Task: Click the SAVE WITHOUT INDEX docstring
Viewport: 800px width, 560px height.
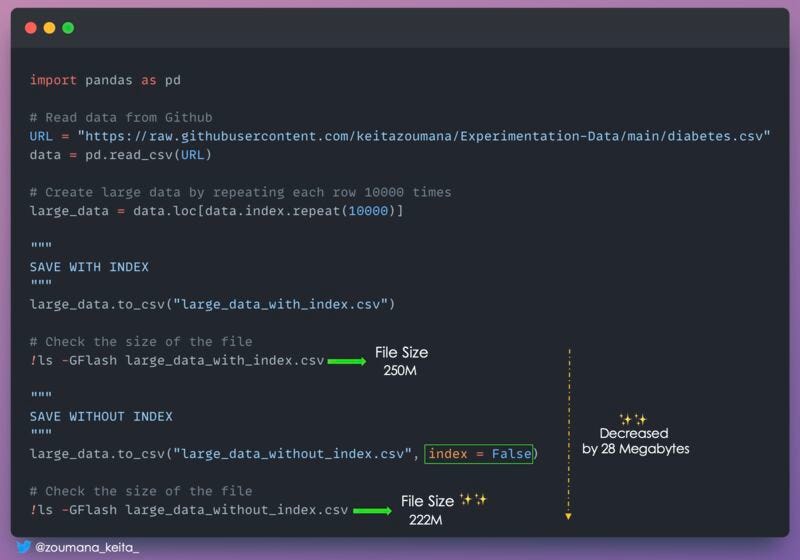Action: 101,416
